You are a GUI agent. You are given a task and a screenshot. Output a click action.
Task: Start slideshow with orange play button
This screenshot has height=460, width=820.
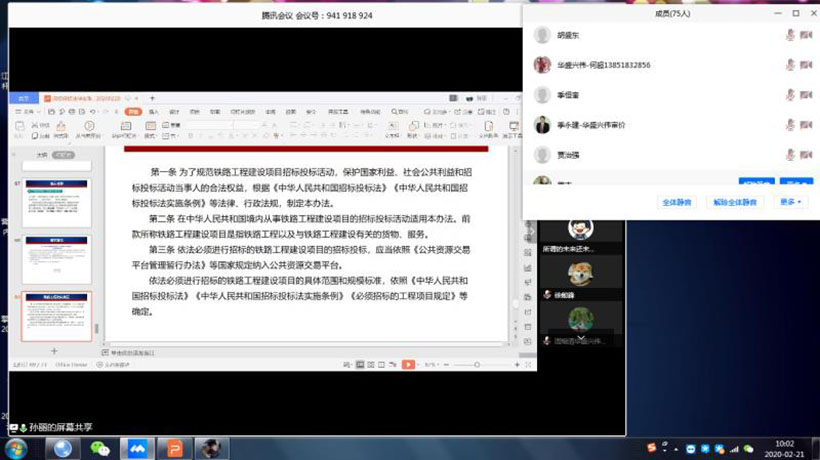[x=408, y=365]
